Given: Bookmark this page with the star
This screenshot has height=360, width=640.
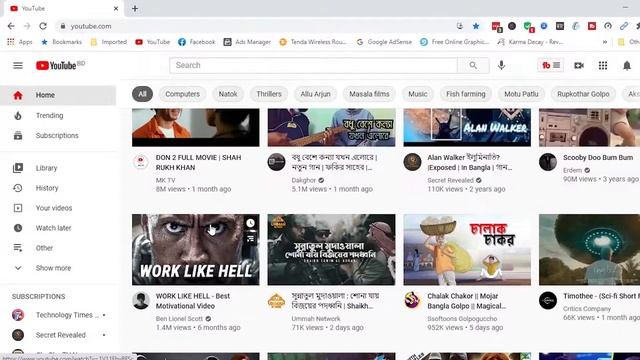Looking at the screenshot, I should click(x=476, y=26).
